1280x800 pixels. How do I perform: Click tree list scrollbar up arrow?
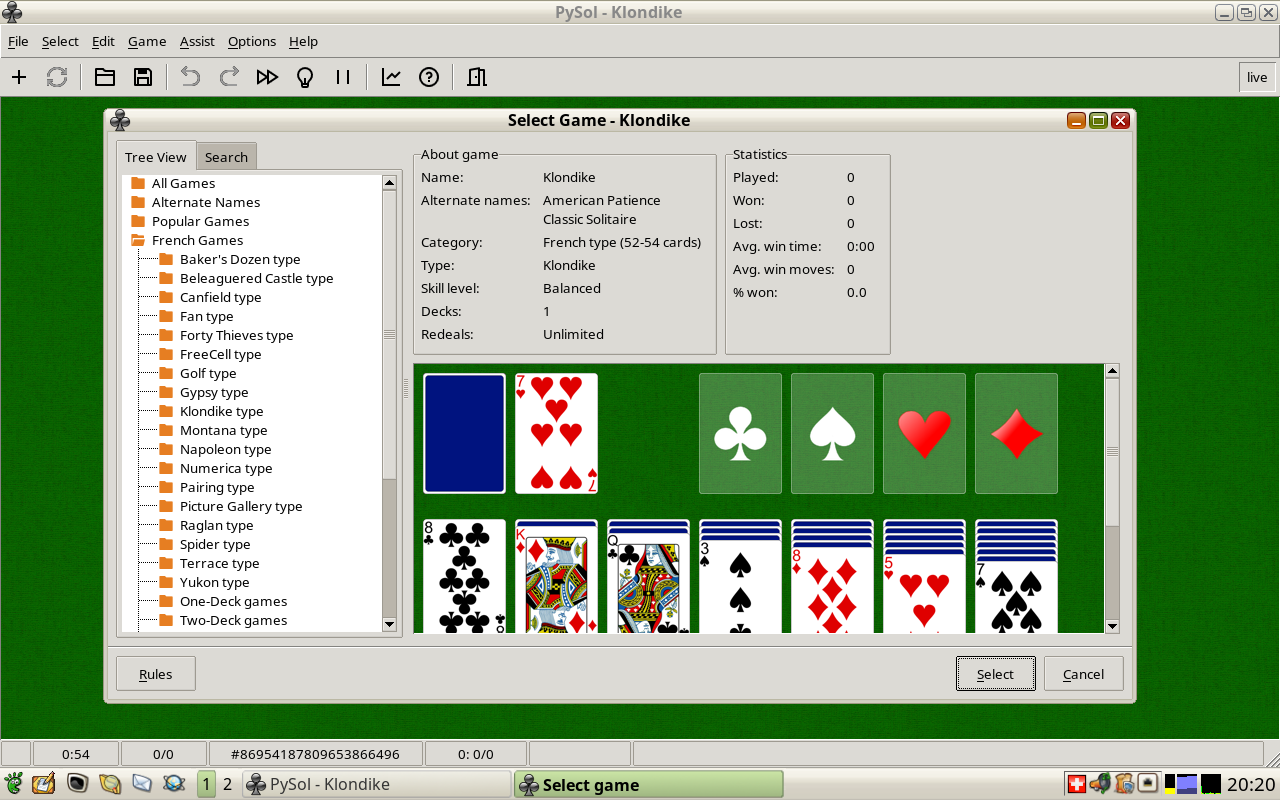coord(390,183)
